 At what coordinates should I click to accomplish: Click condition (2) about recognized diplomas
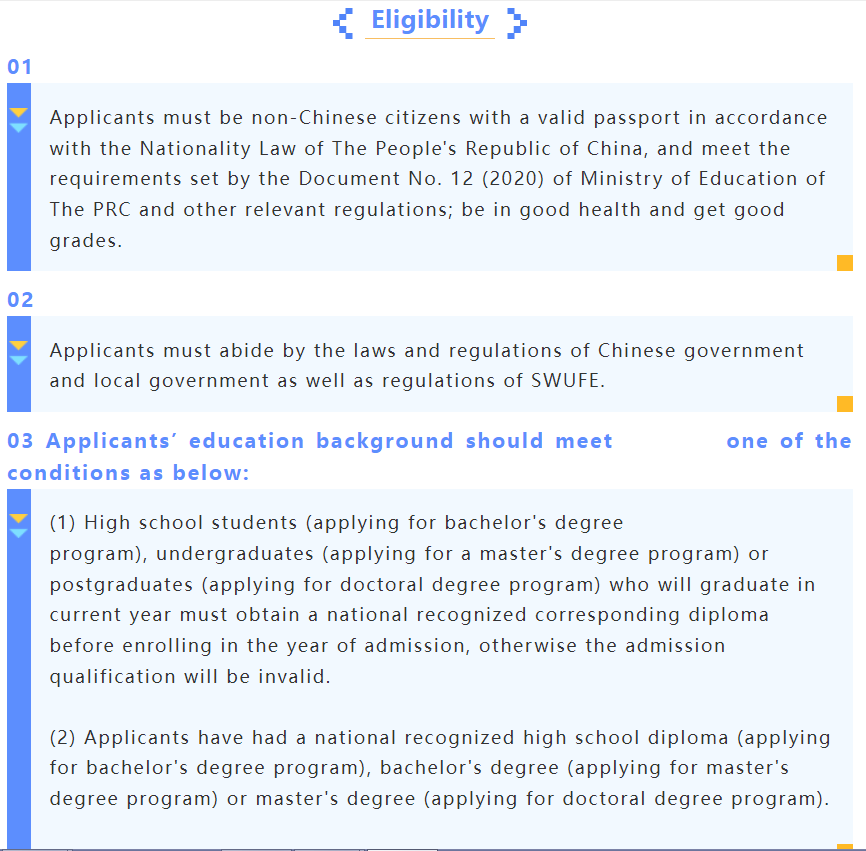tap(440, 768)
